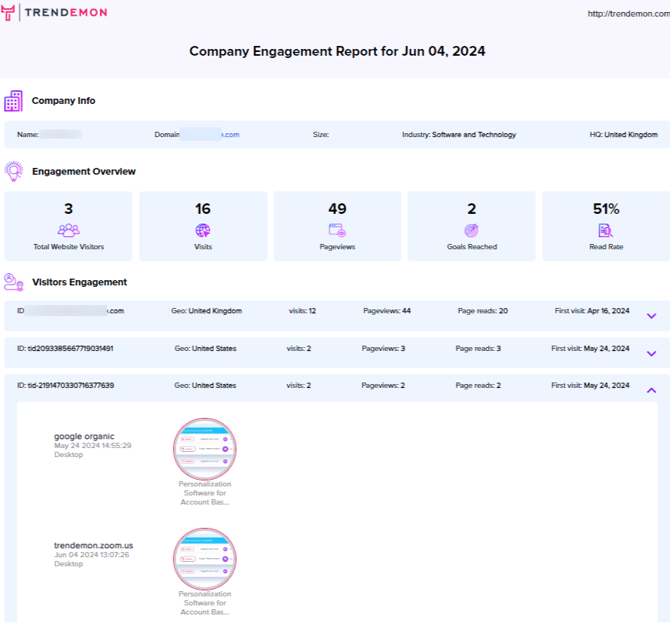Click the Pageviews browser icon
The height and width of the screenshot is (622, 670).
pyautogui.click(x=337, y=230)
